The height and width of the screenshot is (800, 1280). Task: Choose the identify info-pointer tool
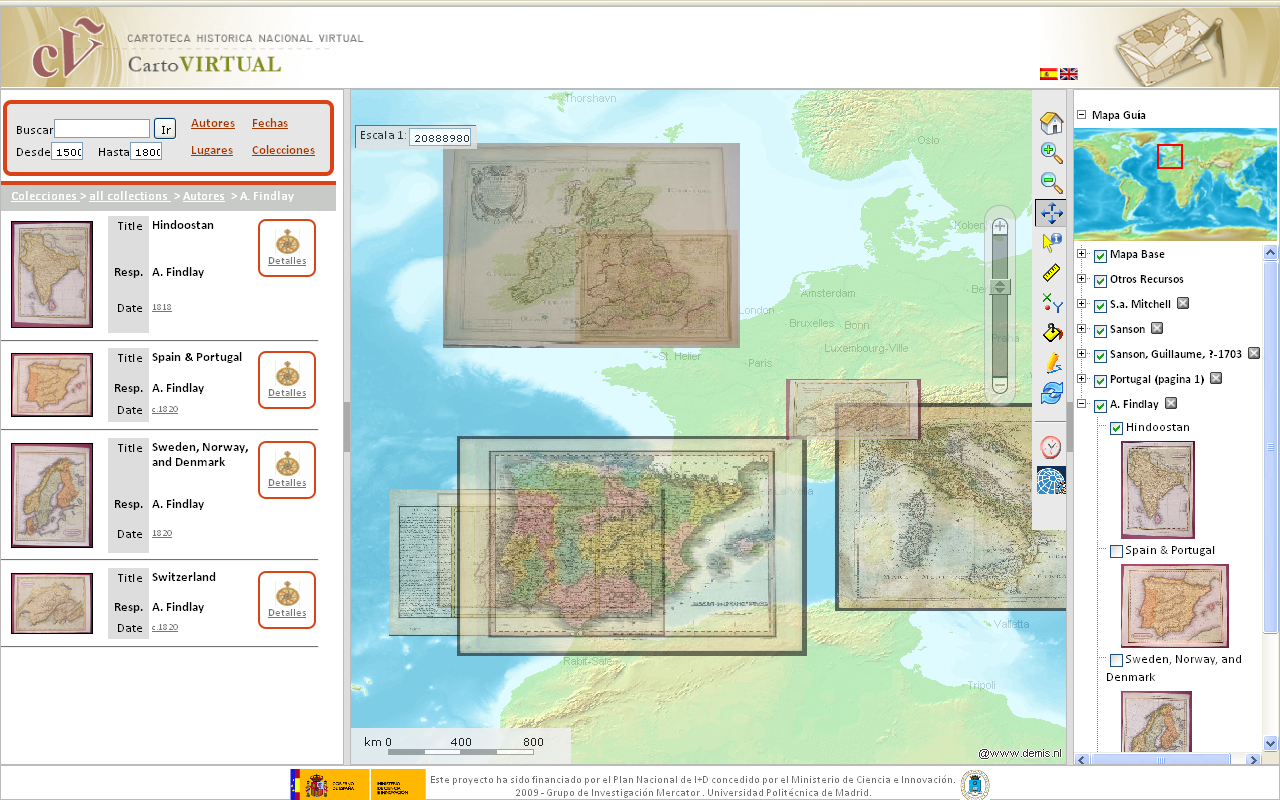1051,242
